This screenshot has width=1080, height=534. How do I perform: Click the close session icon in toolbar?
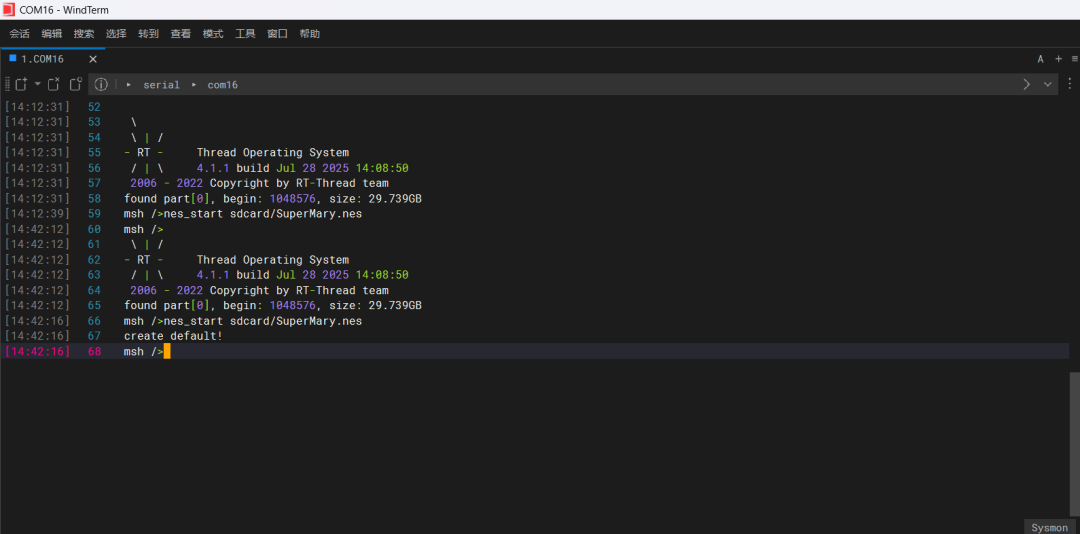pos(54,84)
